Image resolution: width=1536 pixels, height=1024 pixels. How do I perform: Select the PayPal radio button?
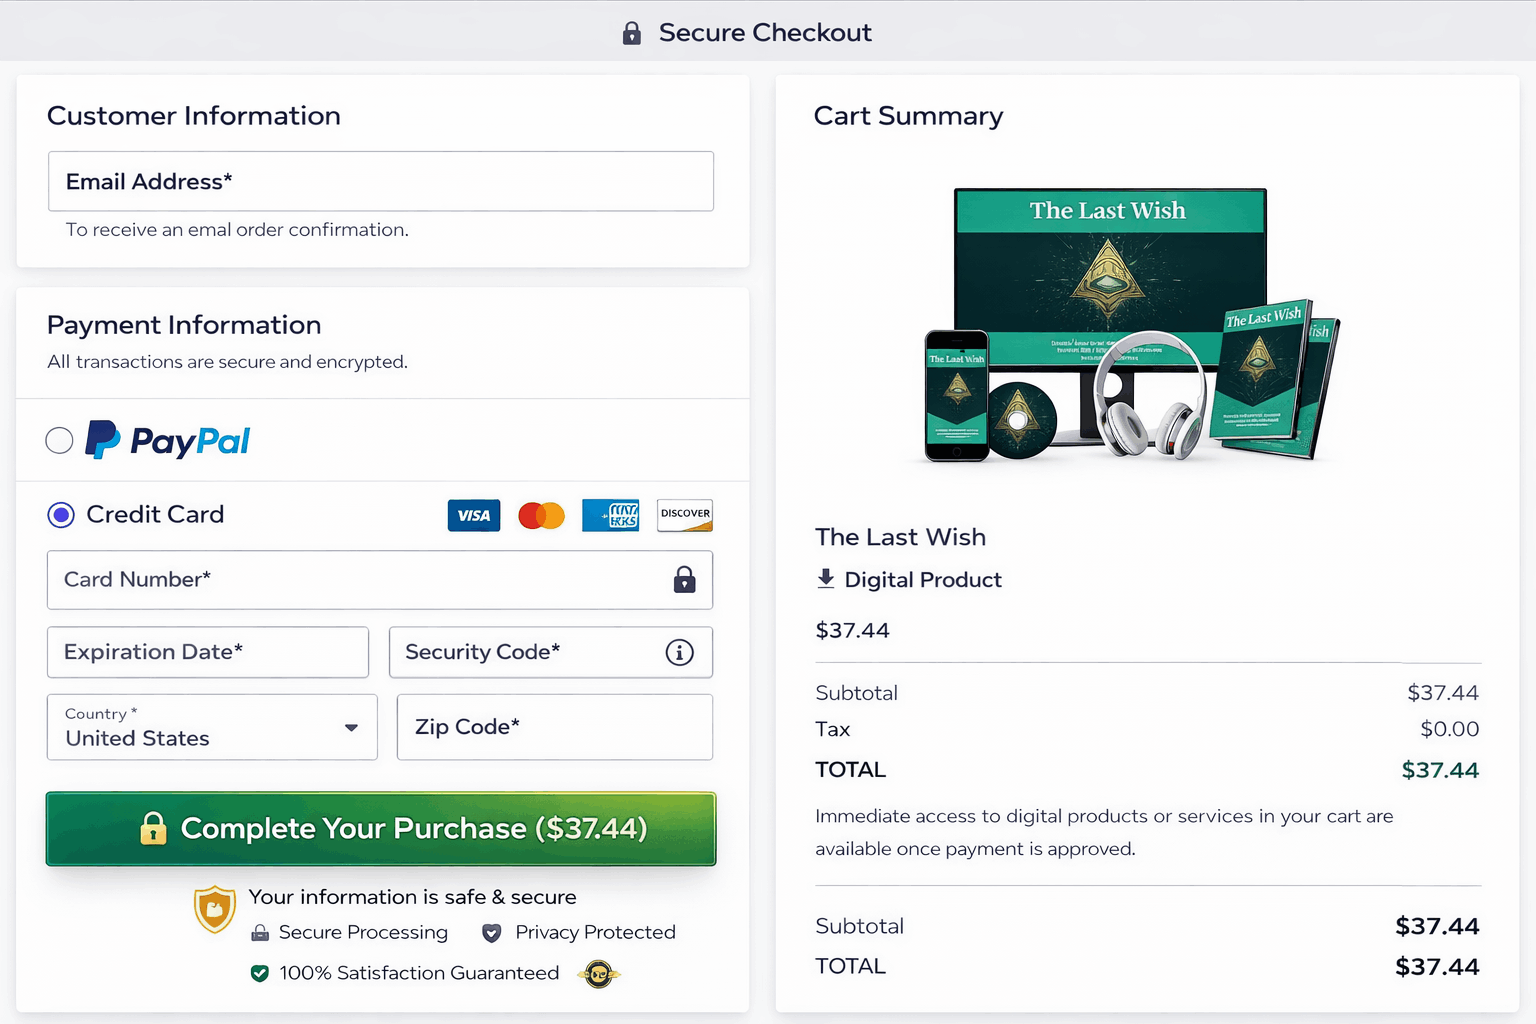point(60,440)
